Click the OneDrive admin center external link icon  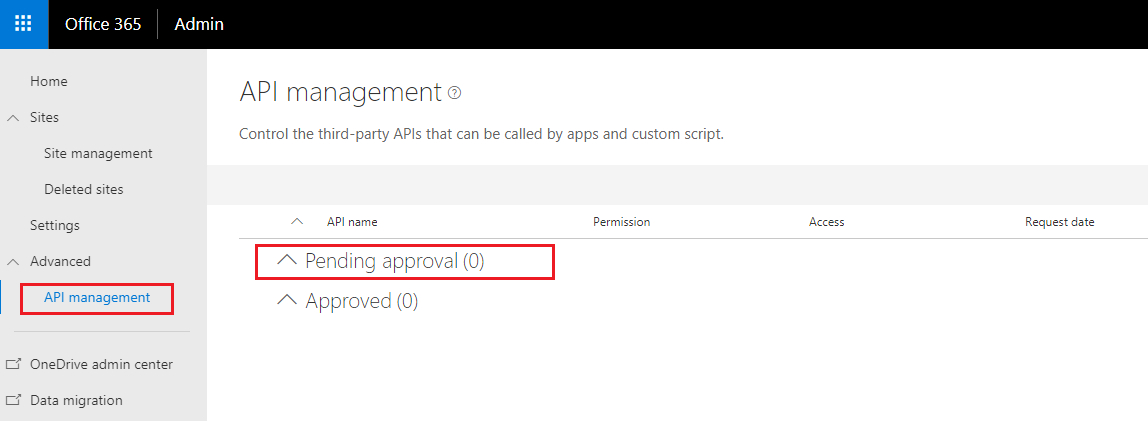(x=14, y=365)
